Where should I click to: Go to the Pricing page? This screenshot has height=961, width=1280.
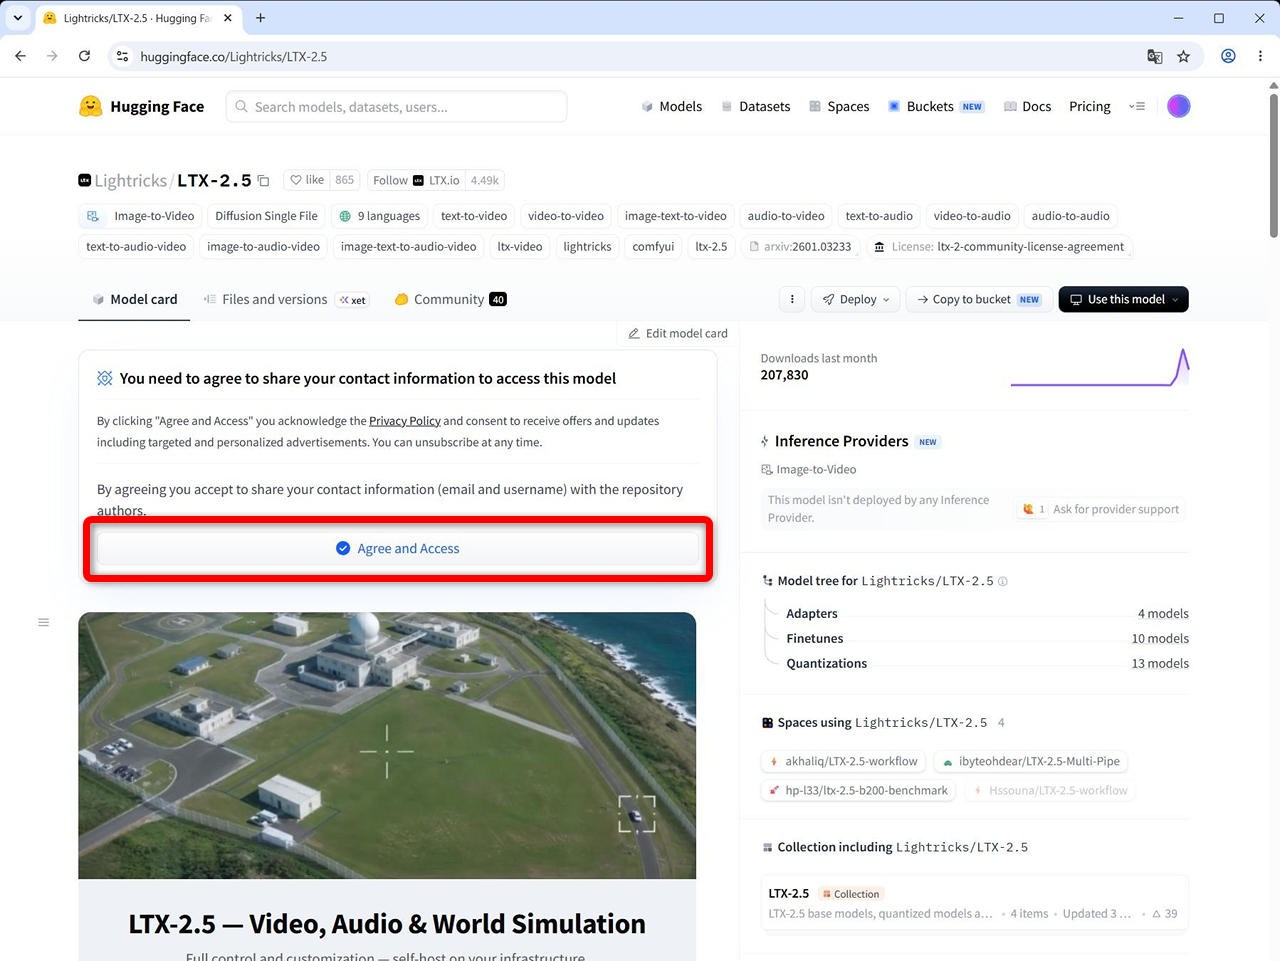coord(1089,106)
